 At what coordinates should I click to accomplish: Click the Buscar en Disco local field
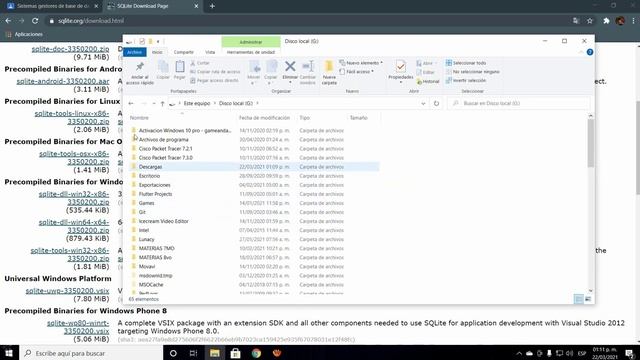[x=518, y=103]
